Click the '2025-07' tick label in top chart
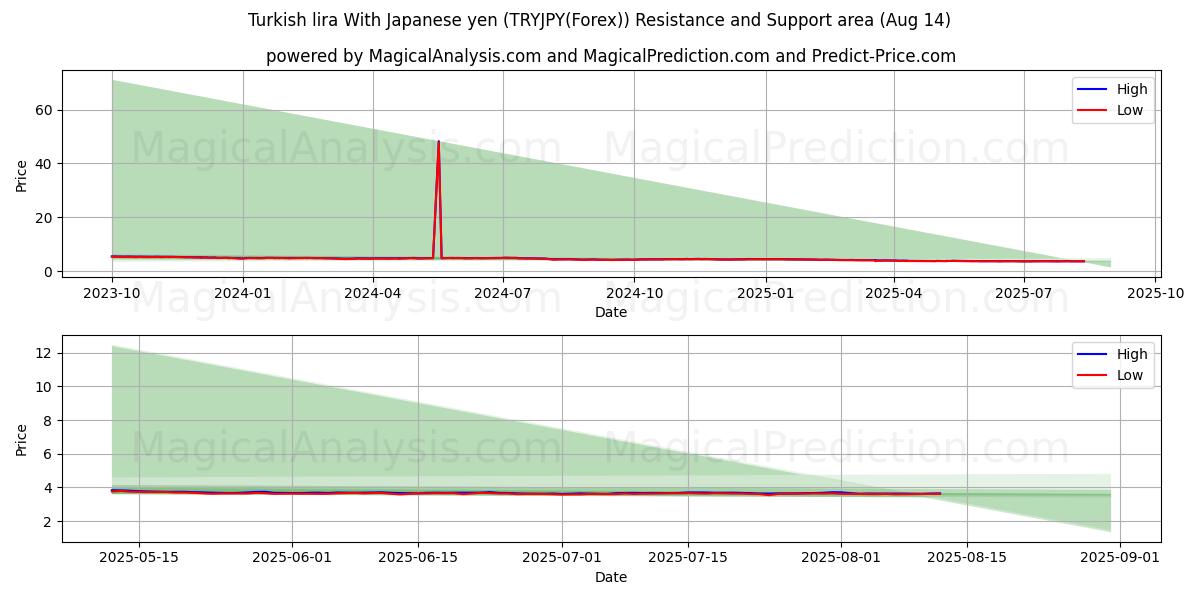 point(1026,292)
